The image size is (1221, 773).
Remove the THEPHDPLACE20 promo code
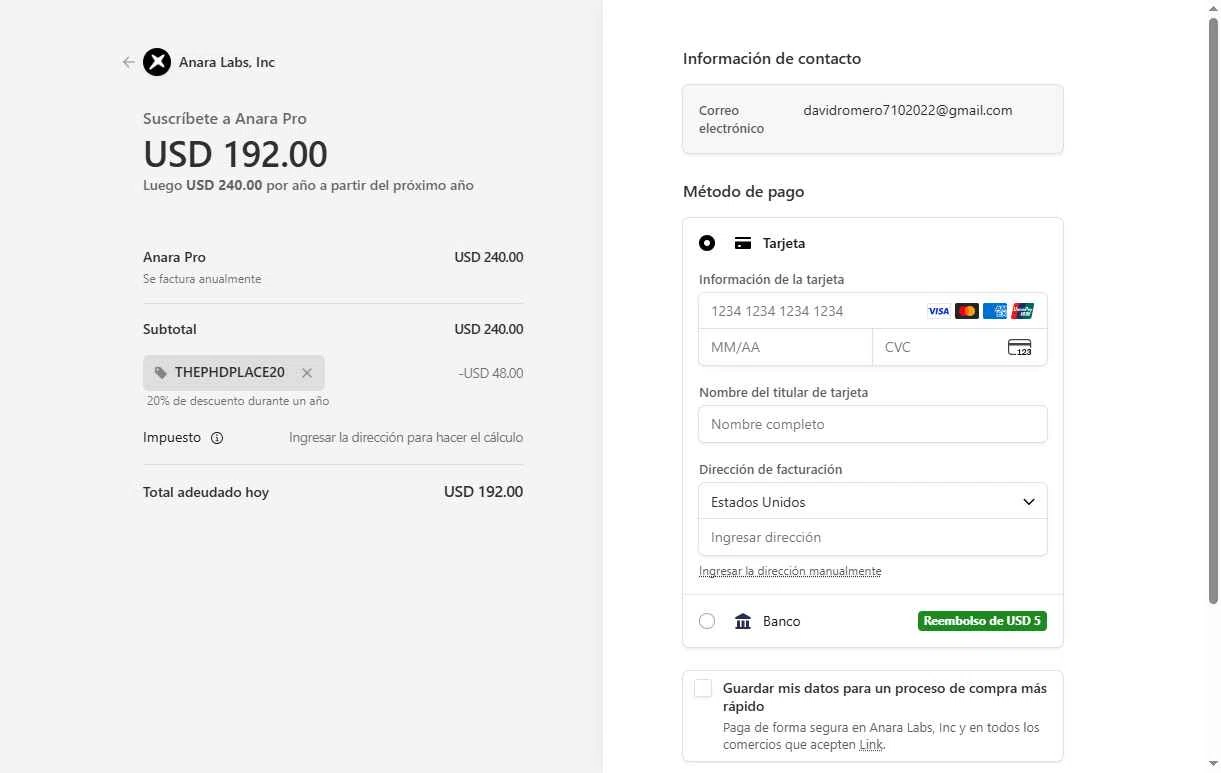click(307, 373)
